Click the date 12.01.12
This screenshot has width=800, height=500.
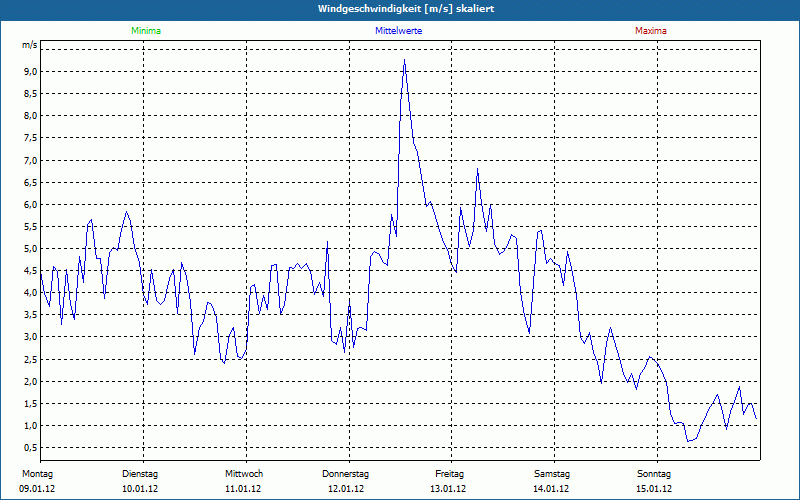pyautogui.click(x=346, y=489)
